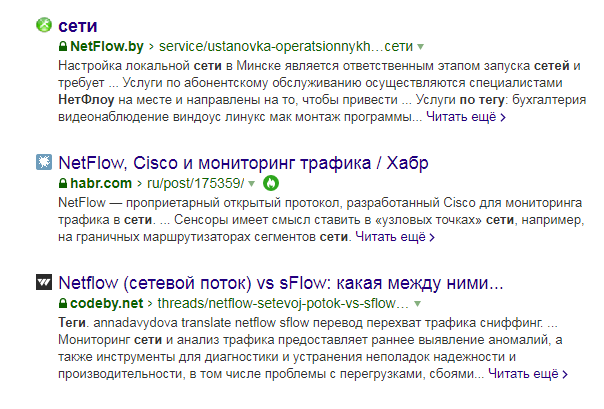The width and height of the screenshot is (604, 409).
Task: Click 'Настройка локальной' snippet text
Action: click(x=124, y=66)
